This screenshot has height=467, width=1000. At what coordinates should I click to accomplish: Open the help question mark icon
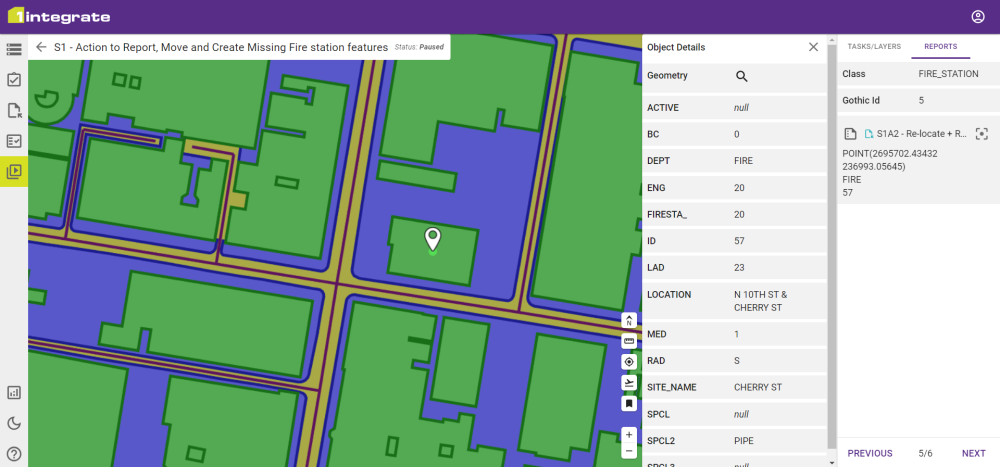[x=14, y=454]
